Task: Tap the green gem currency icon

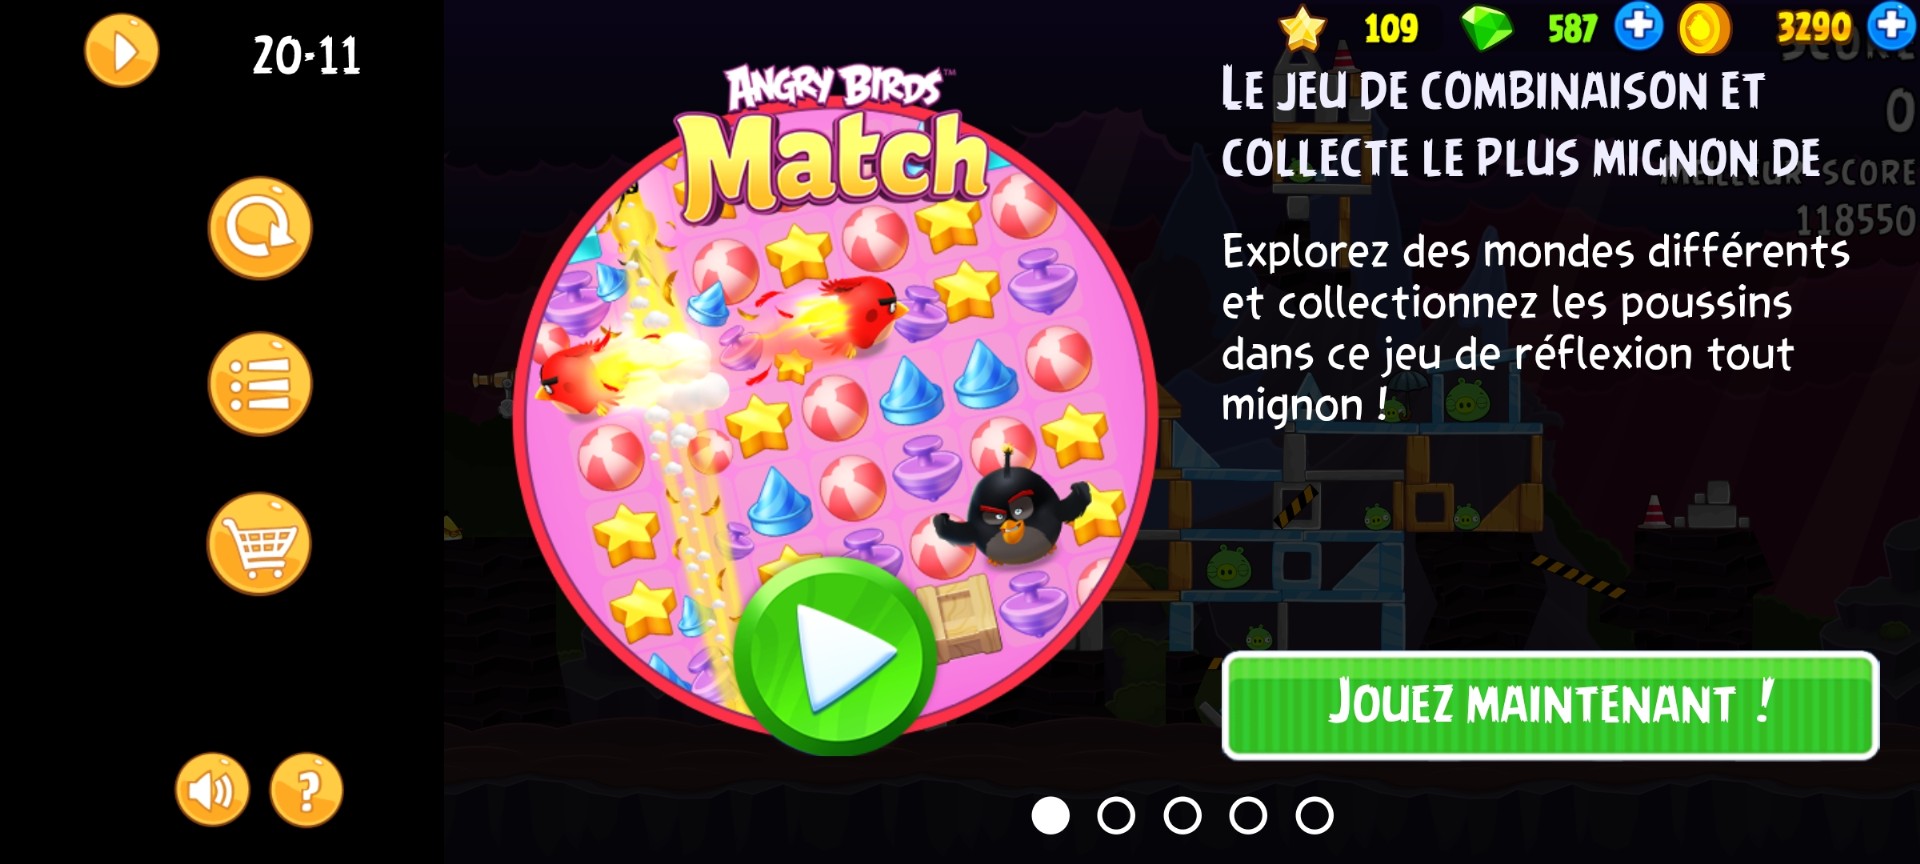Action: click(x=1487, y=28)
